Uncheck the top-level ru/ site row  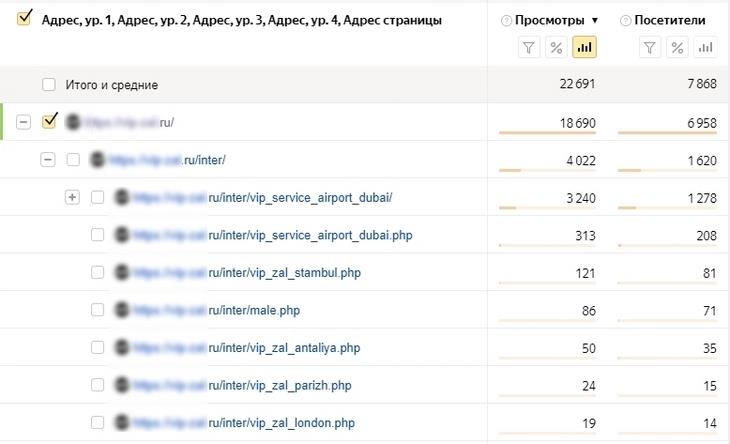point(49,122)
